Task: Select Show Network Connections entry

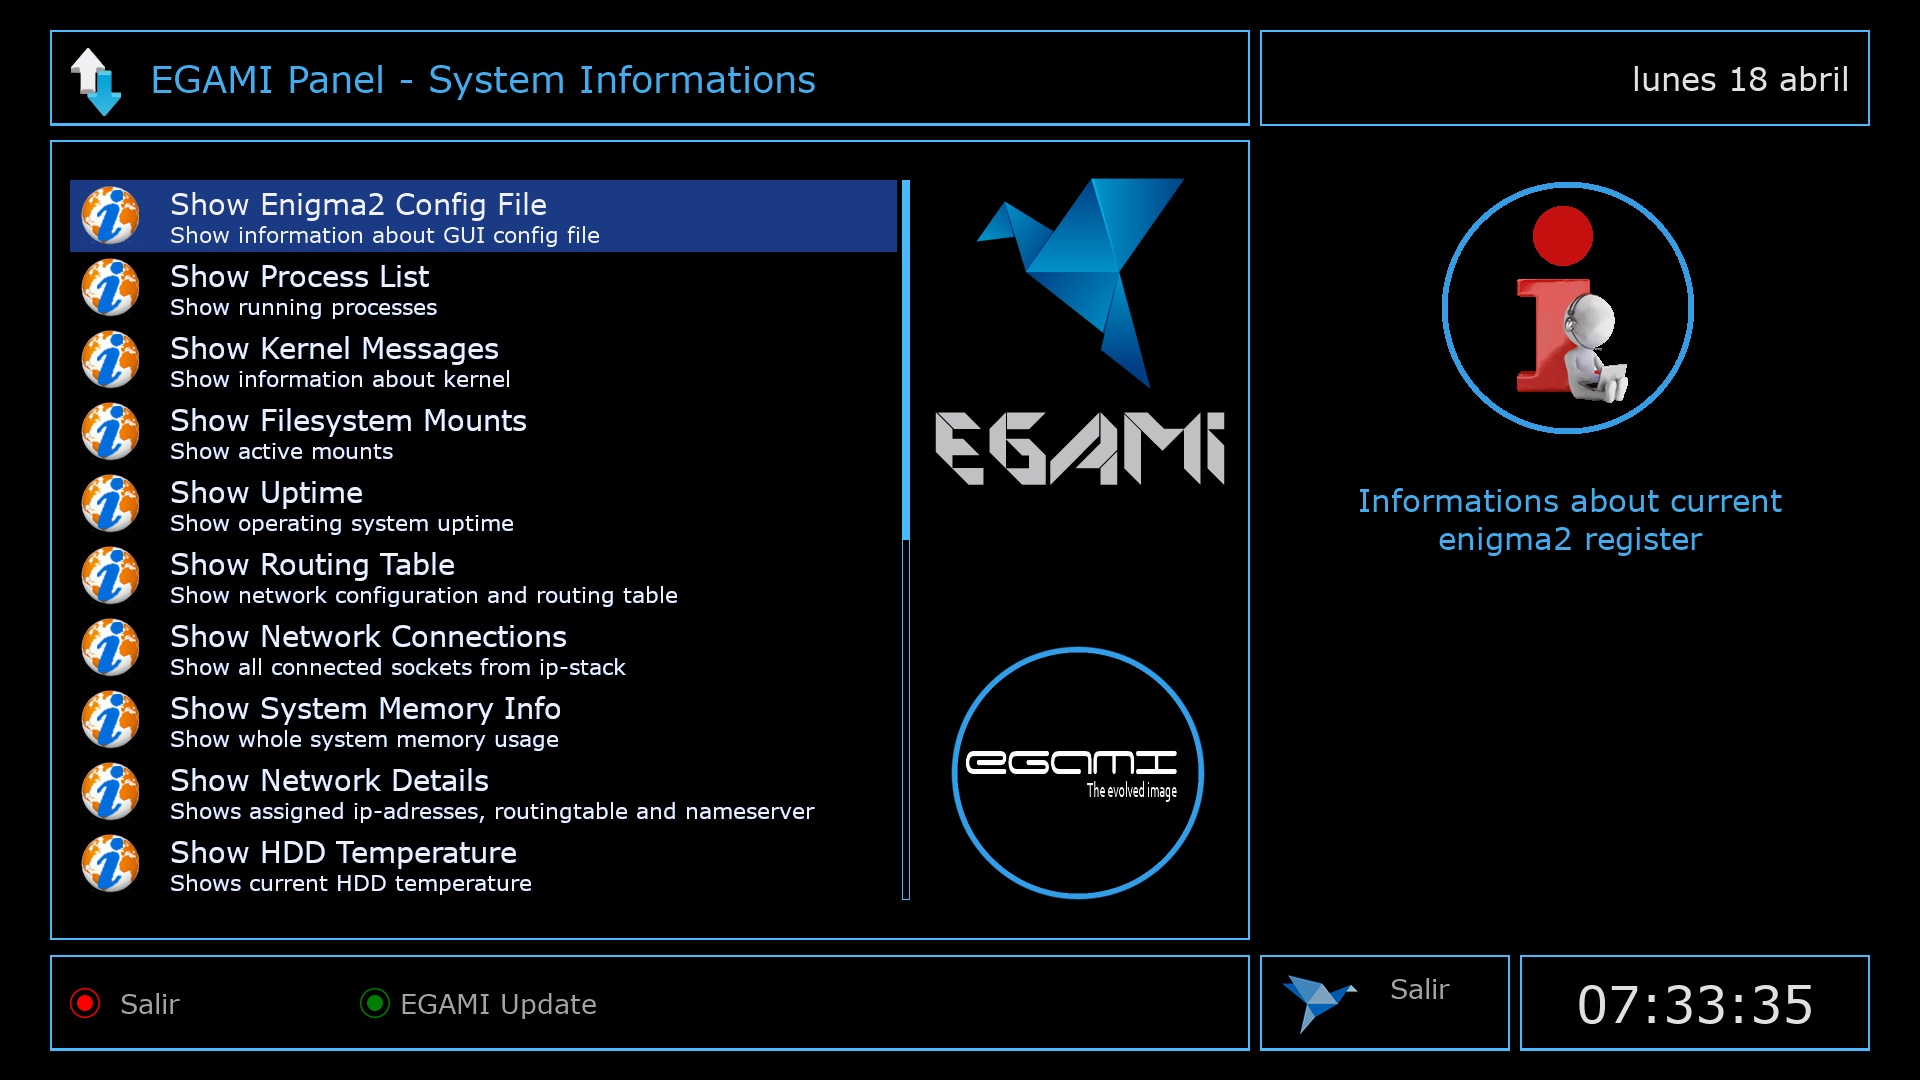Action: tap(368, 649)
